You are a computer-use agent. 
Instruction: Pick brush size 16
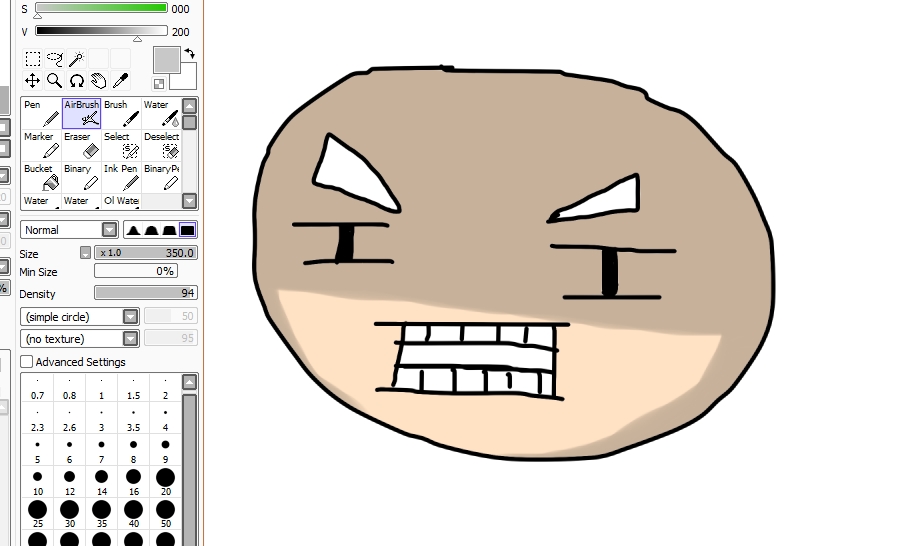coord(133,484)
